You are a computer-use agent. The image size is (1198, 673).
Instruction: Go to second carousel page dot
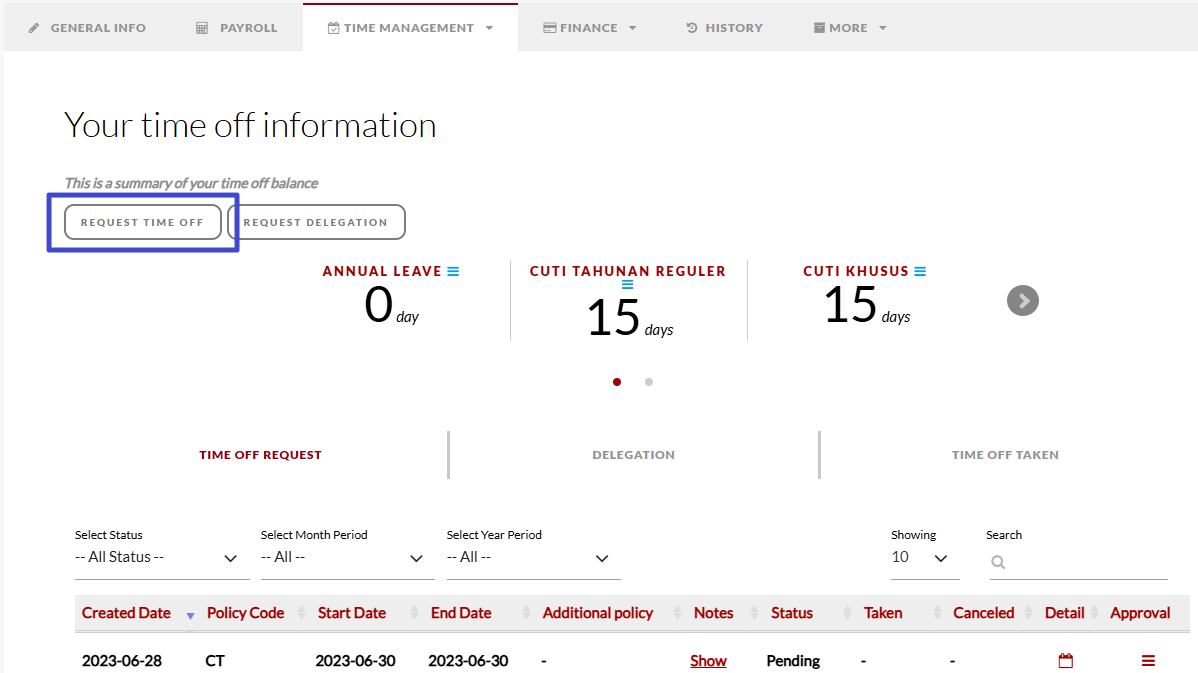(x=649, y=382)
